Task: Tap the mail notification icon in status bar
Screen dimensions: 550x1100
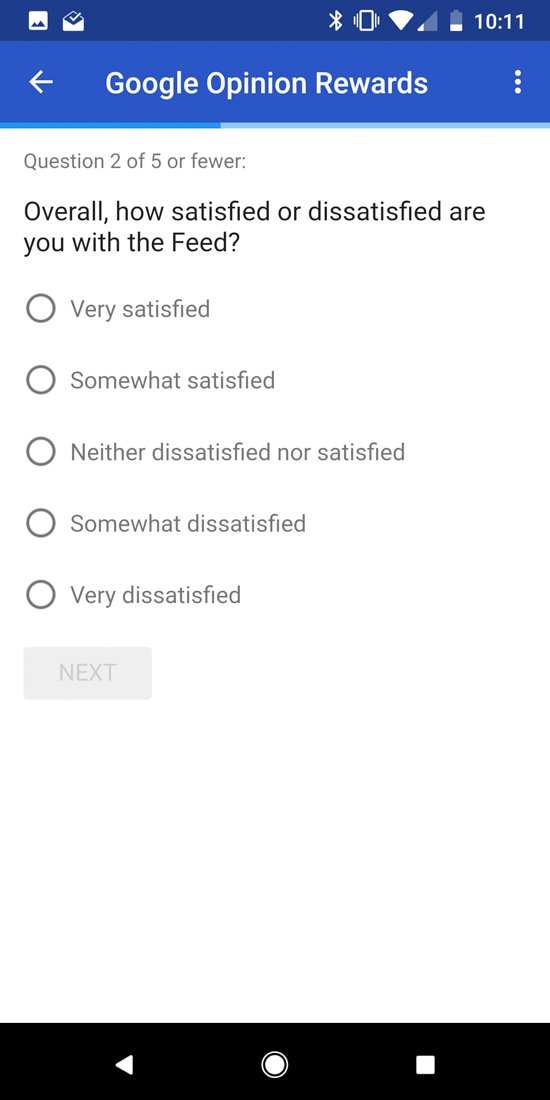Action: point(74,22)
